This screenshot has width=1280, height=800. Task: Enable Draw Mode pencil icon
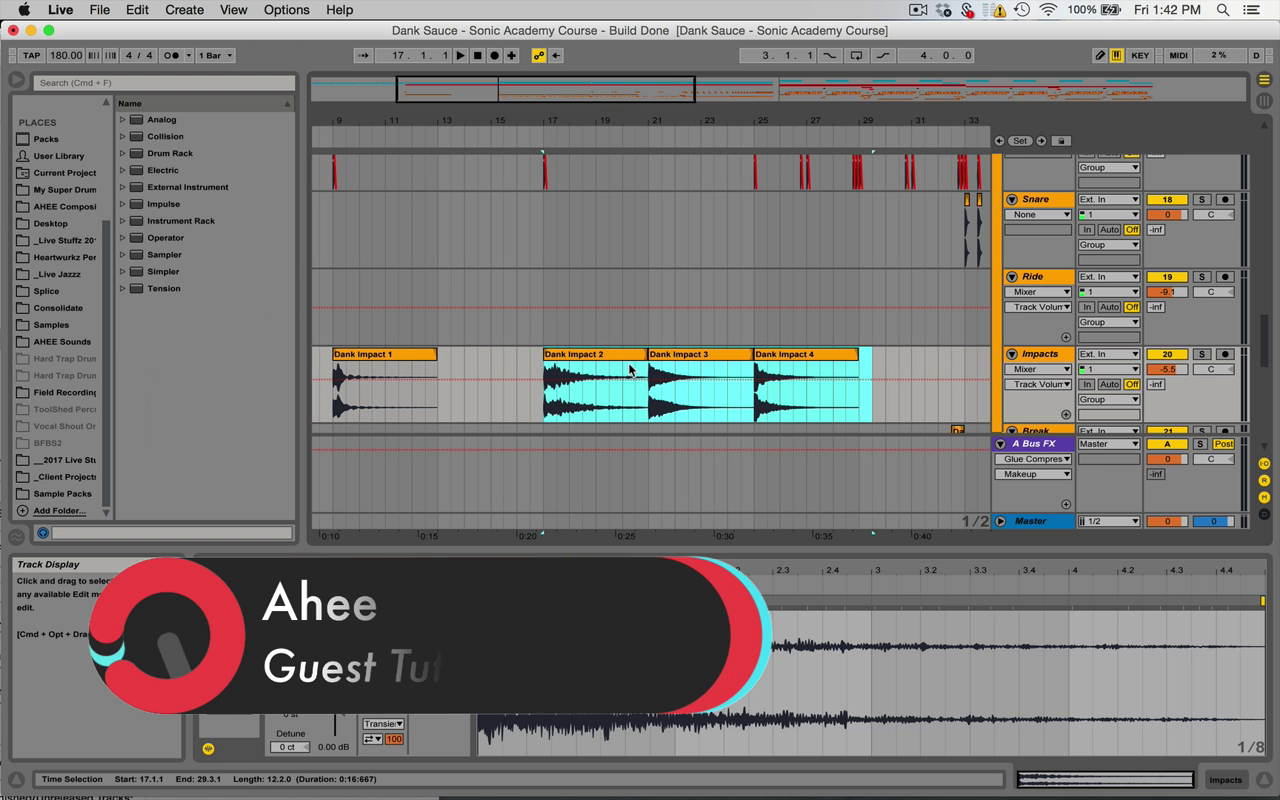tap(1100, 56)
